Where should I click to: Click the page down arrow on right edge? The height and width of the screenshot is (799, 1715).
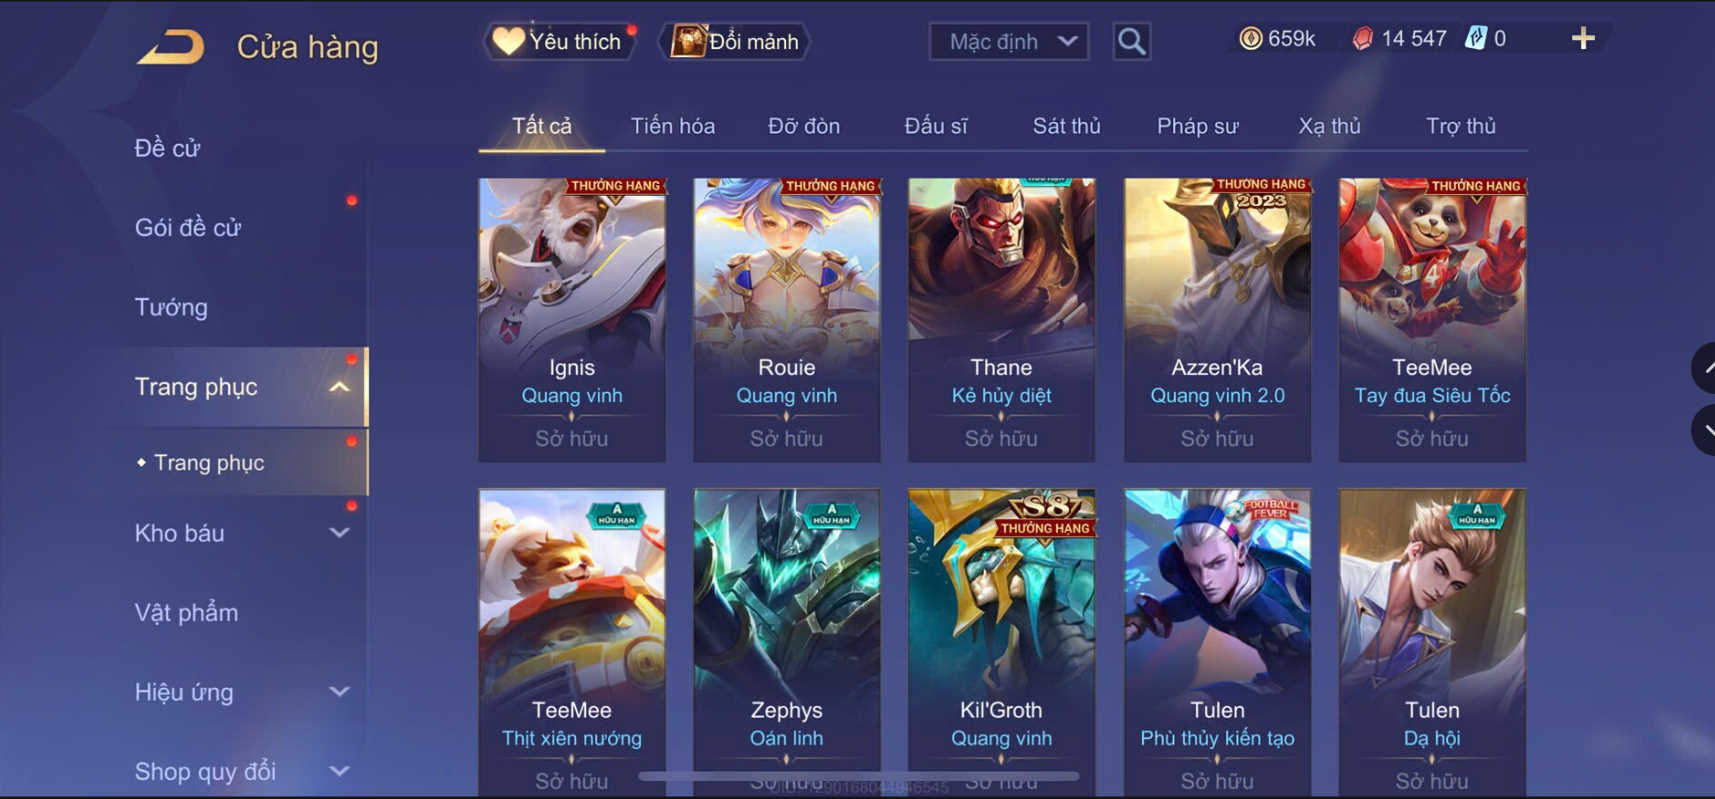1704,430
